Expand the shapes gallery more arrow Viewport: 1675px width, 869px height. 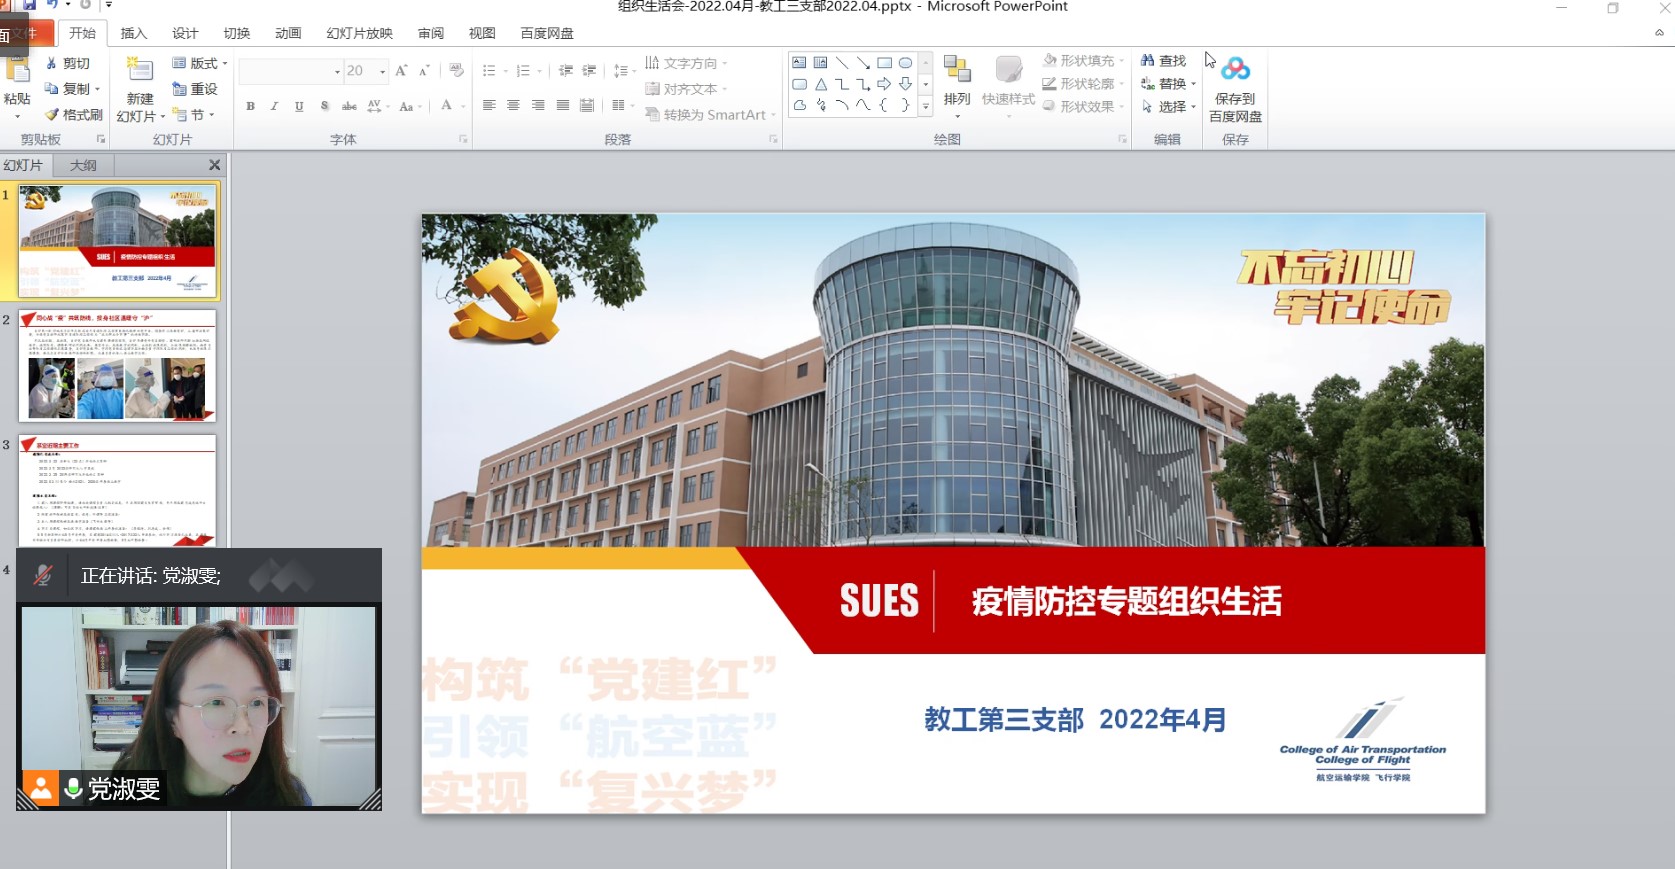tap(926, 106)
